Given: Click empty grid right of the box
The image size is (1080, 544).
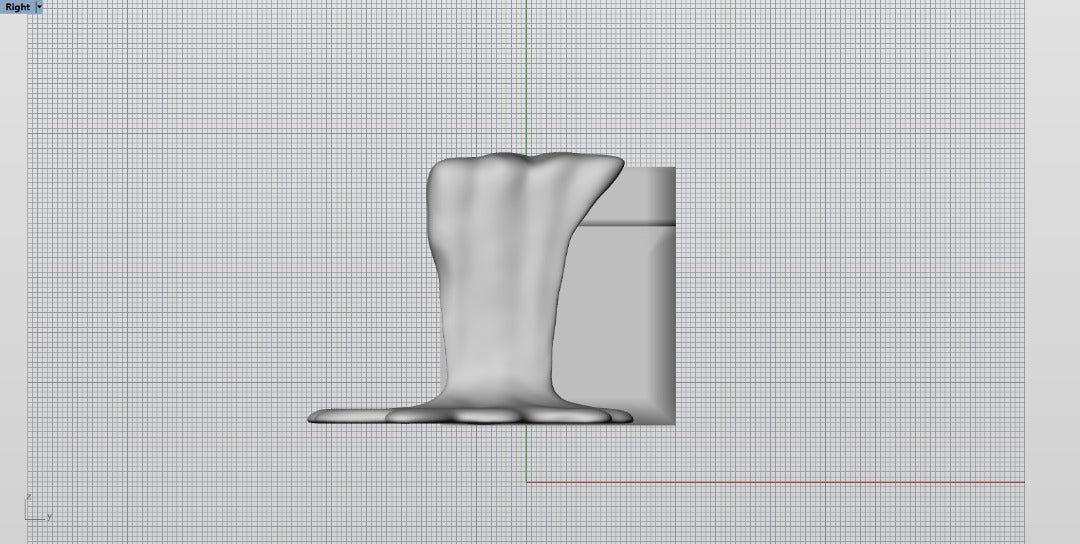Looking at the screenshot, I should click(850, 300).
